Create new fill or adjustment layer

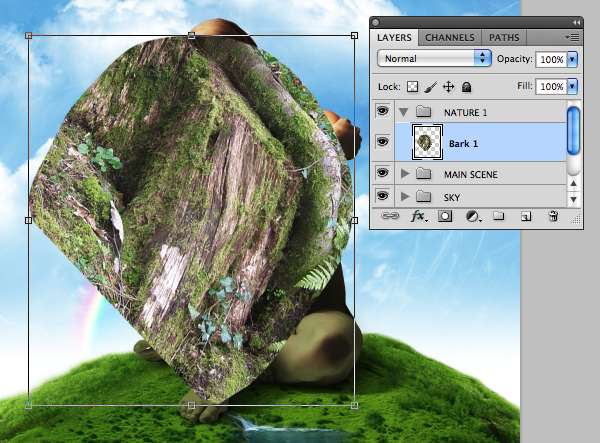[x=473, y=217]
